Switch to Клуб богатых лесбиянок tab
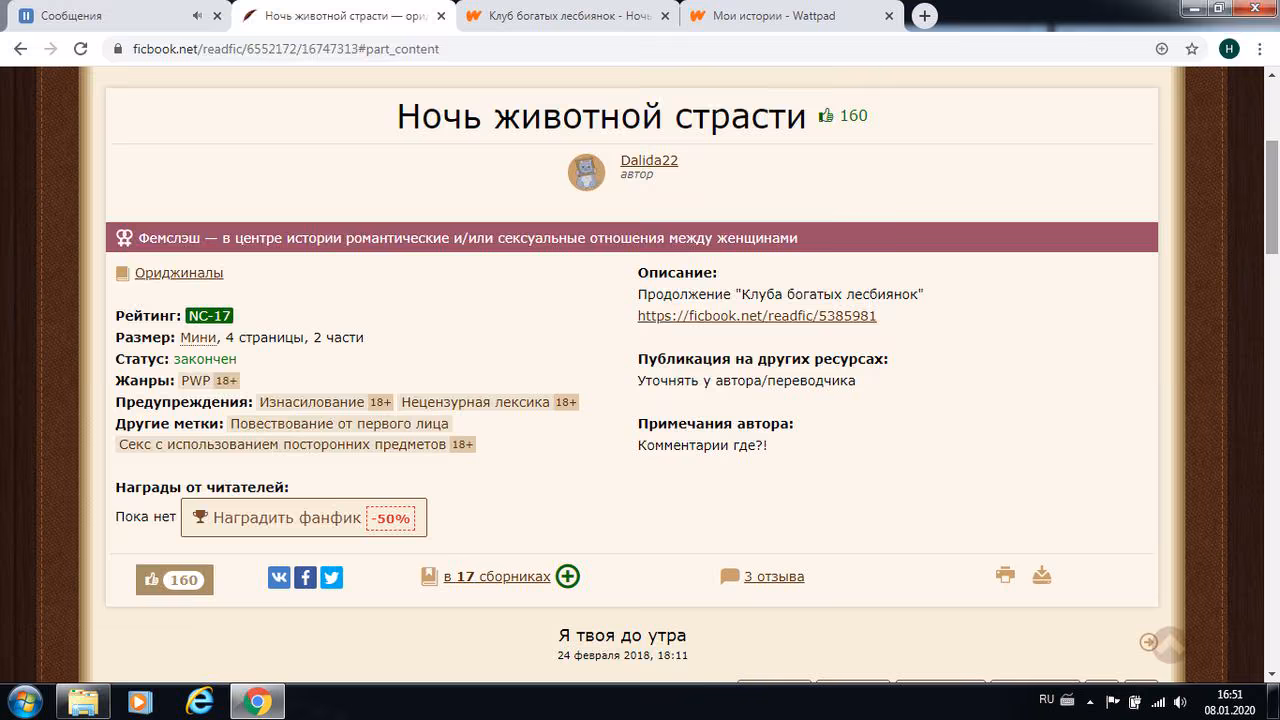This screenshot has height=720, width=1280. 567,16
